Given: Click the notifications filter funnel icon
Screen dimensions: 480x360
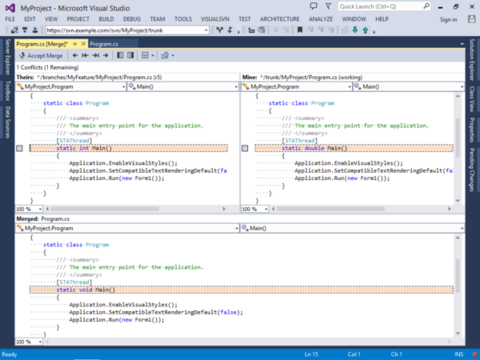Looking at the screenshot, I should [328, 6].
